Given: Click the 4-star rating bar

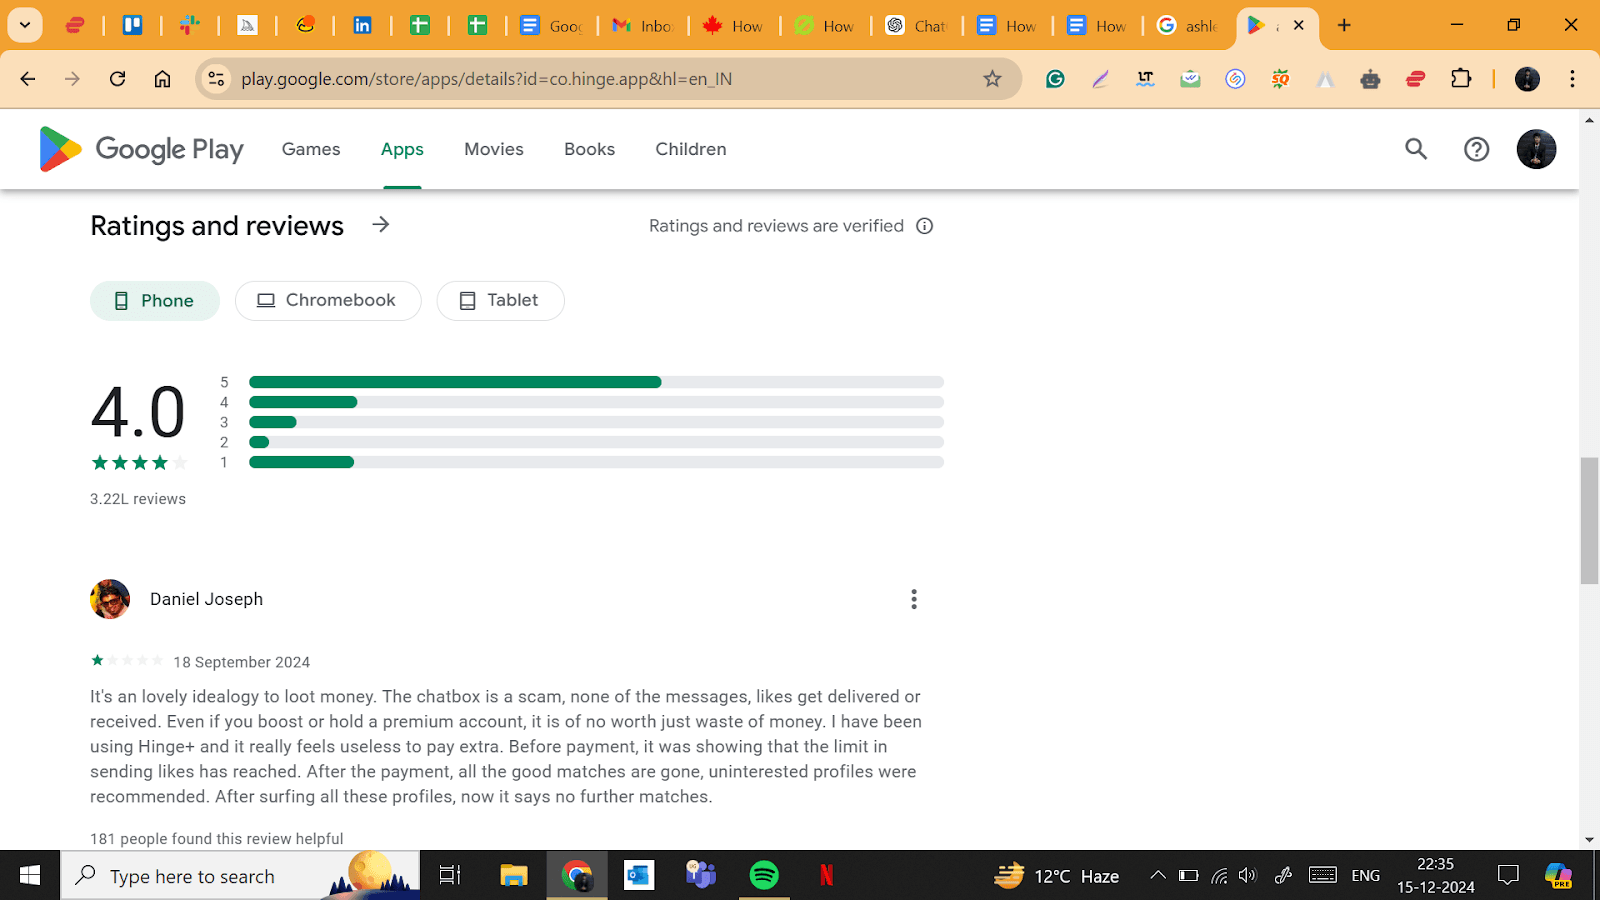Looking at the screenshot, I should [596, 402].
